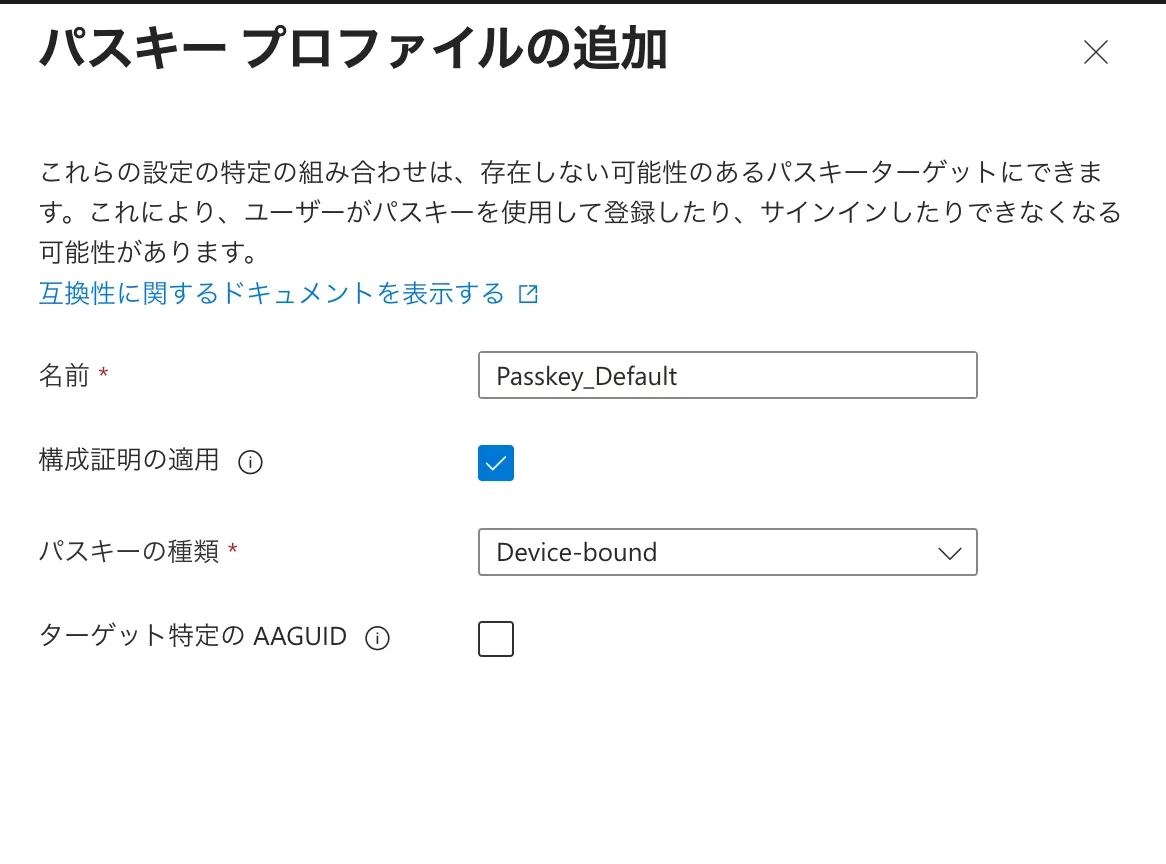Click the パスキーの種類 label text
The width and height of the screenshot is (1166, 864).
click(x=129, y=551)
